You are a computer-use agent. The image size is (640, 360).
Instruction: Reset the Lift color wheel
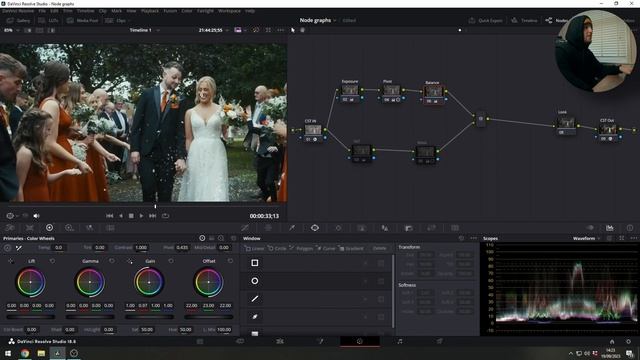coord(52,261)
